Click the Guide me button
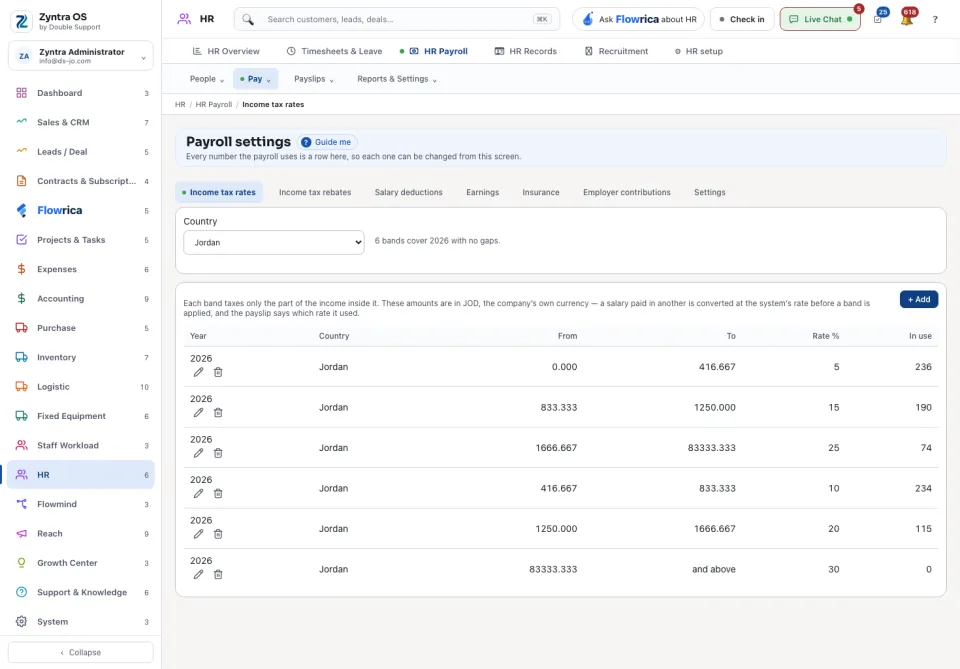Image resolution: width=960 pixels, height=669 pixels. coord(327,142)
